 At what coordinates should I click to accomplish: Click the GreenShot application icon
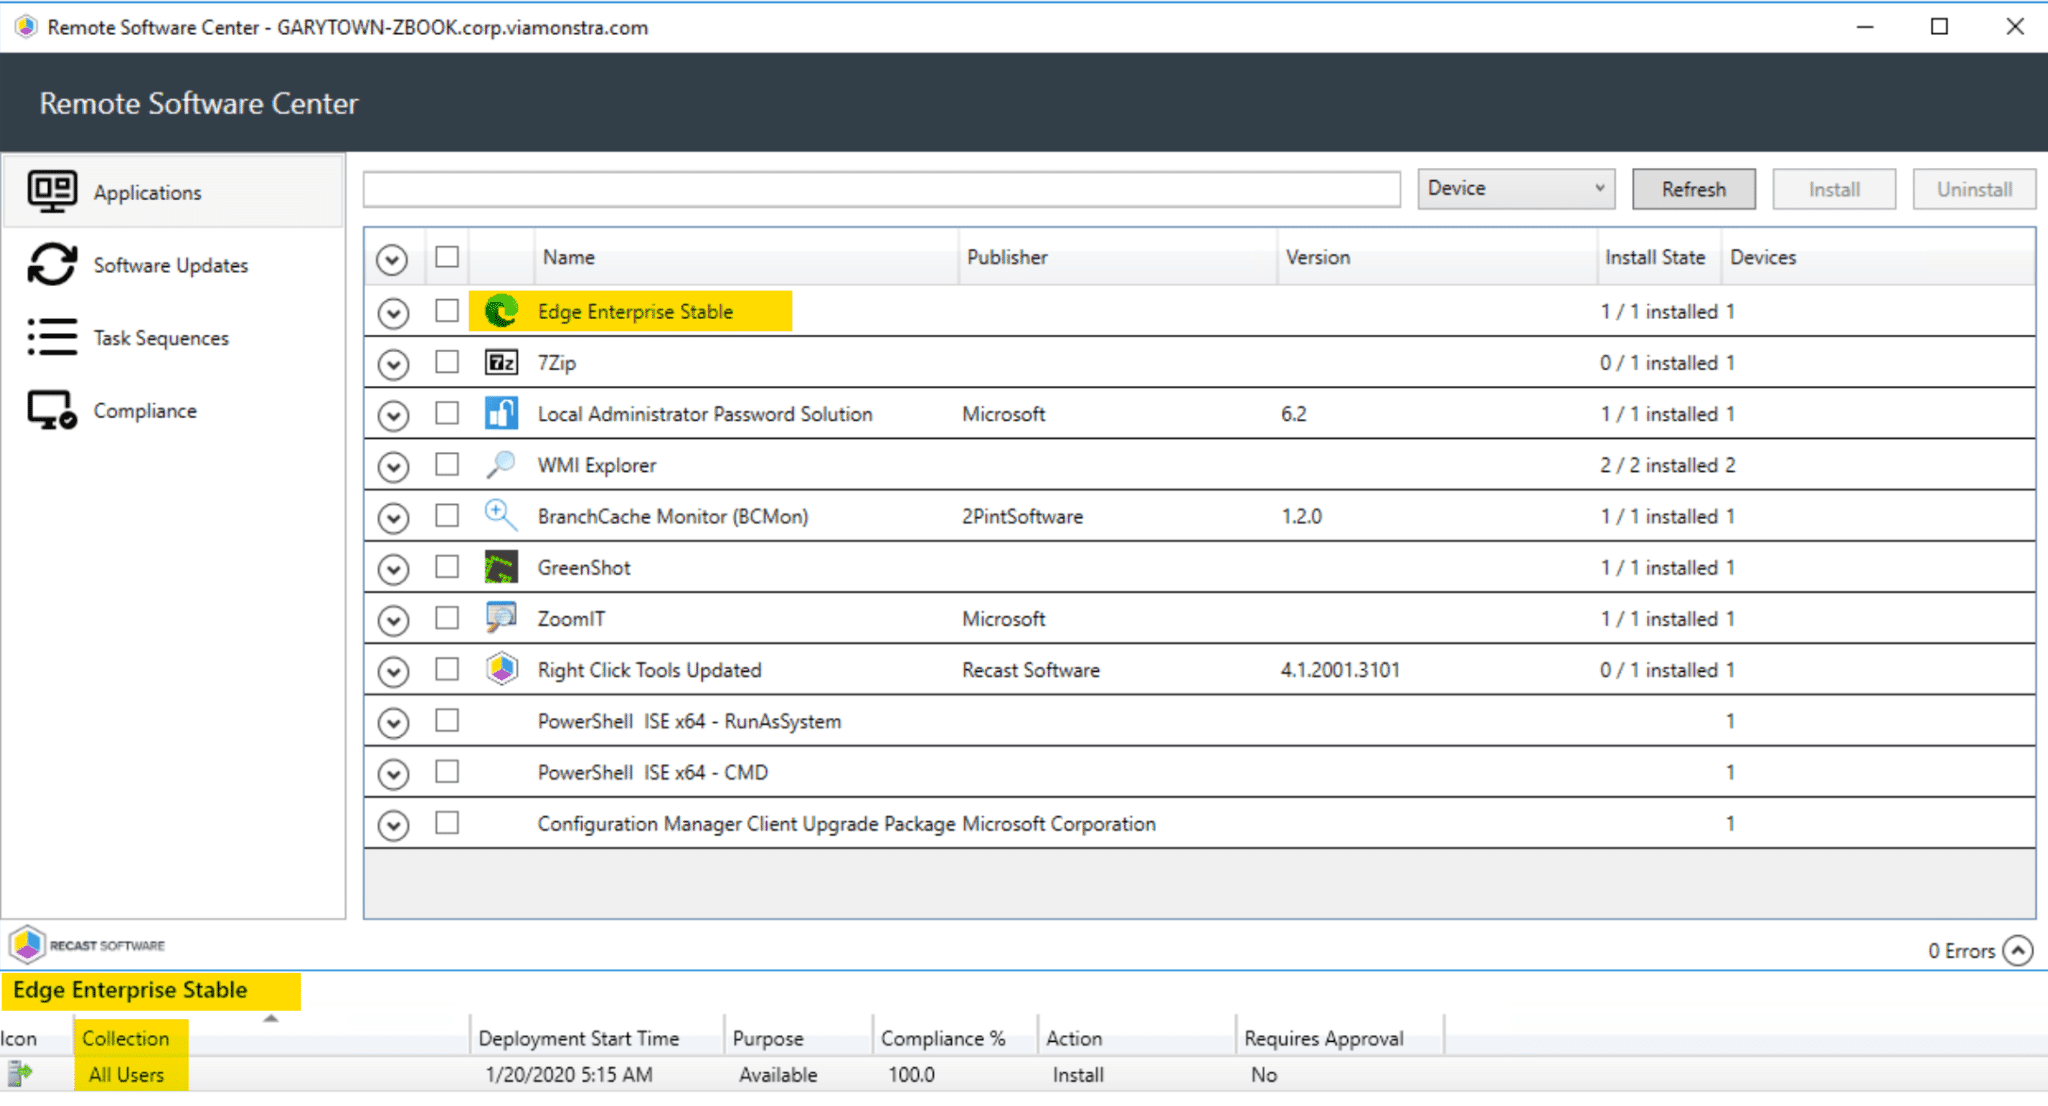point(501,568)
